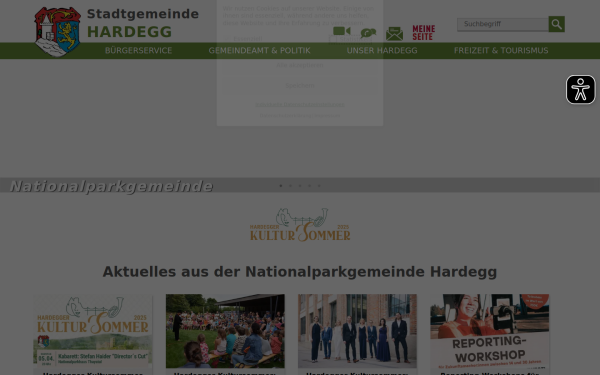Image resolution: width=600 pixels, height=375 pixels.
Task: Click the envelope newsletter icon
Action: (394, 34)
